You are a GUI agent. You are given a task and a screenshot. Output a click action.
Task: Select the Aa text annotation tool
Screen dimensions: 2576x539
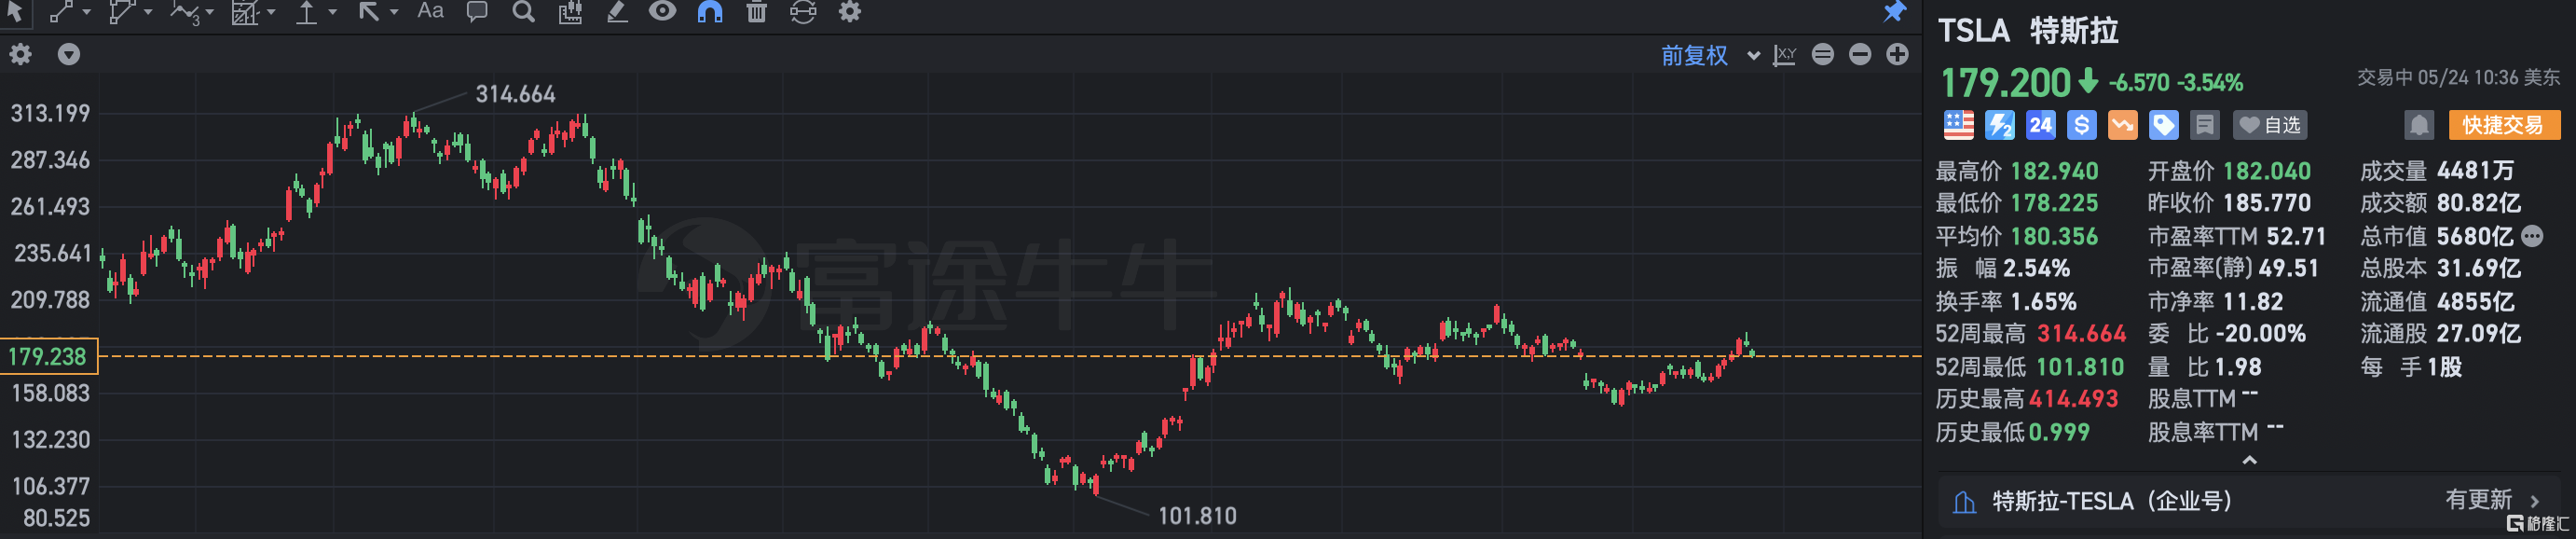tap(430, 11)
